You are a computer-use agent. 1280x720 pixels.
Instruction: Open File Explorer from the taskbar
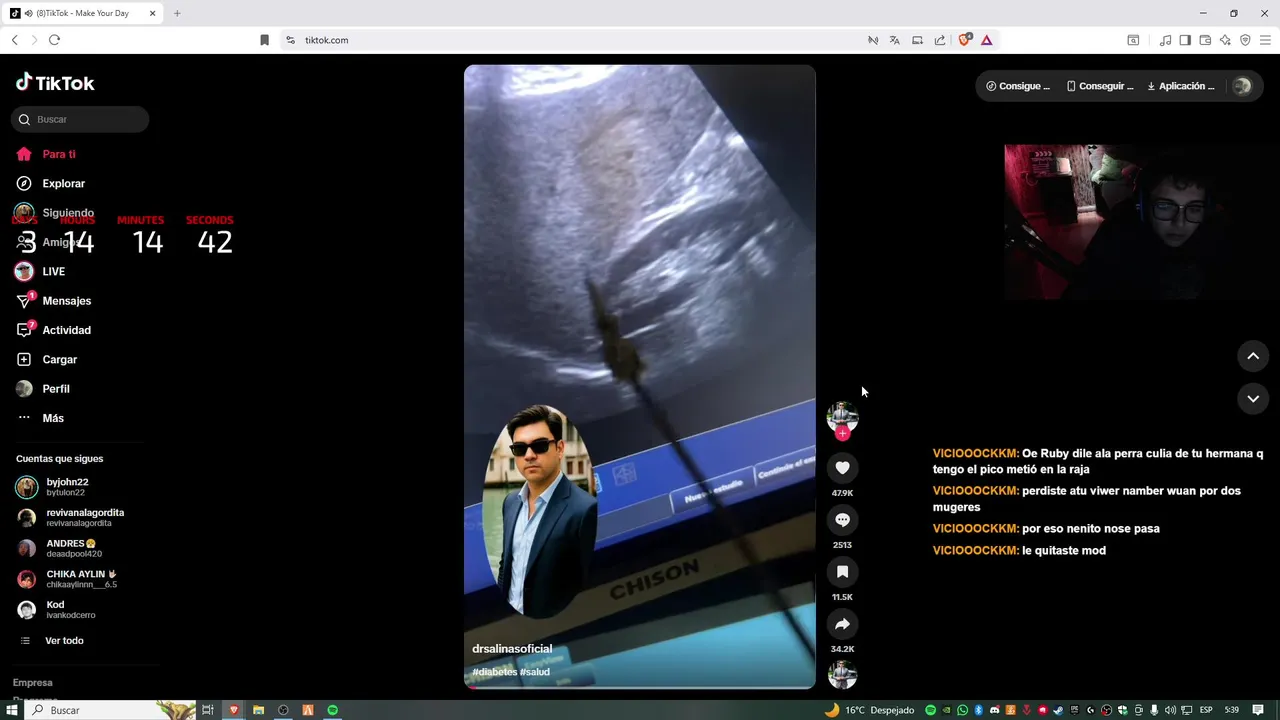pos(258,710)
